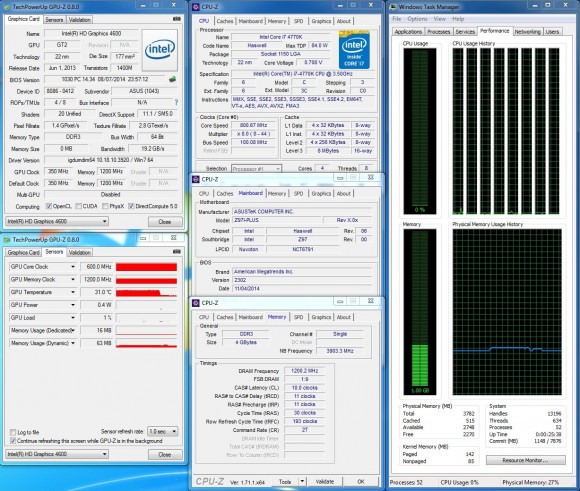Open the CPU-Z Tools dropdown arrow
Screen dimensions: 580x491
click(302, 481)
